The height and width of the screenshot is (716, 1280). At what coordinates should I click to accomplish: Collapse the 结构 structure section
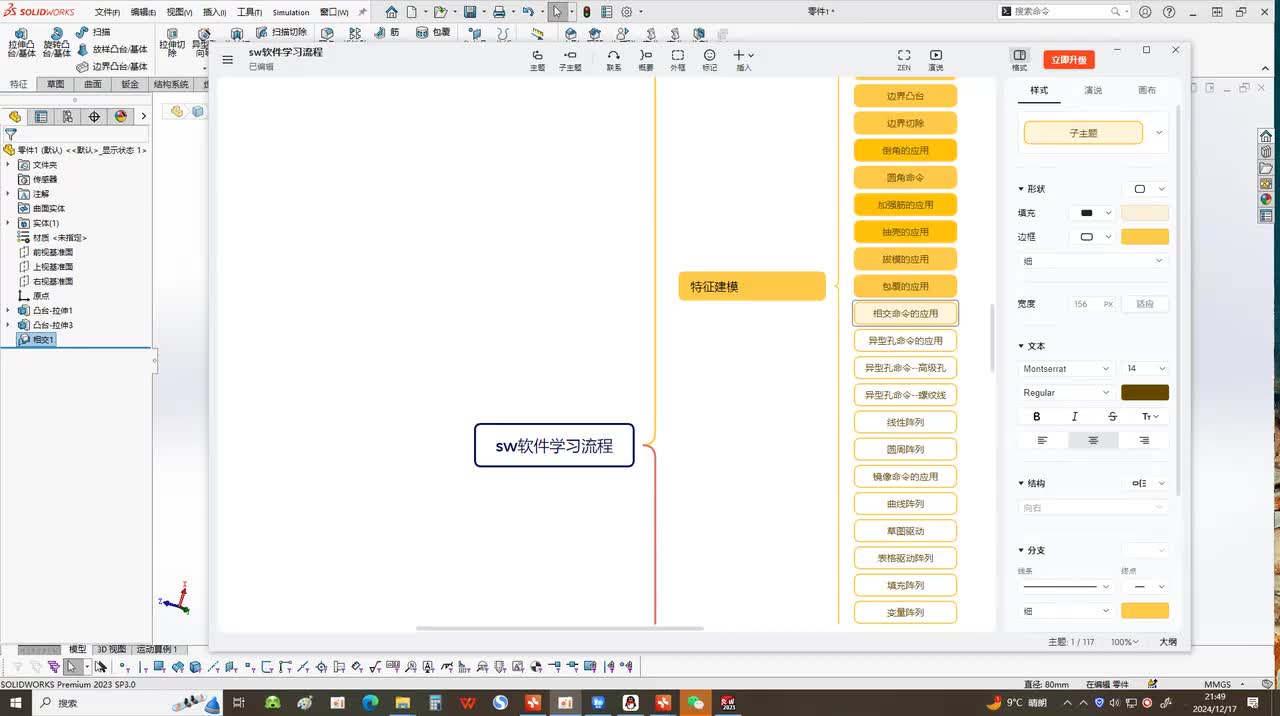click(1021, 484)
